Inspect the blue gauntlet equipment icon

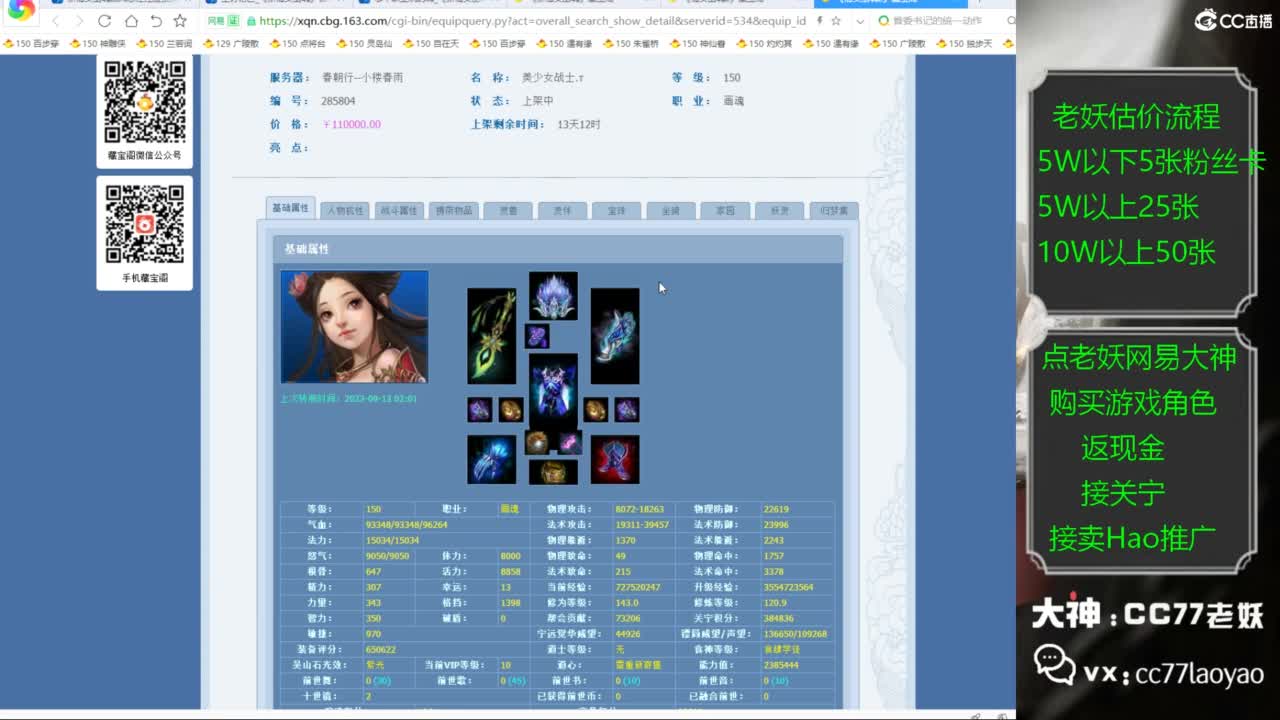click(x=491, y=459)
